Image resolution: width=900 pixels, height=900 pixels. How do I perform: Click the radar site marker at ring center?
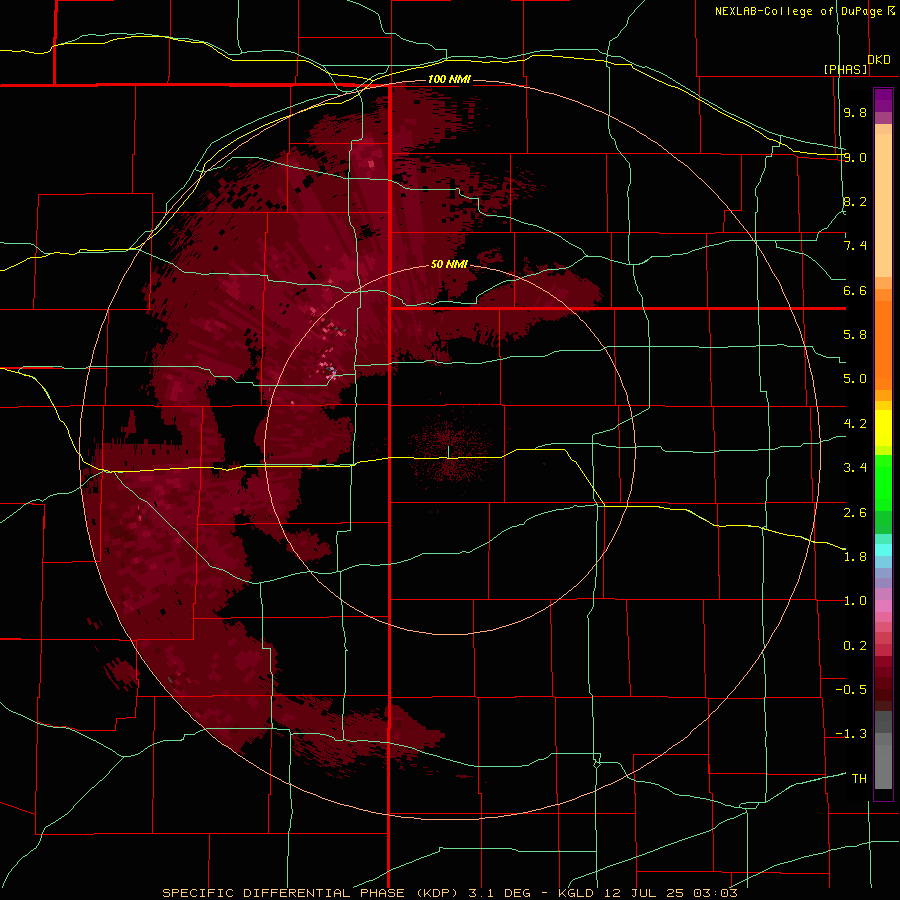point(448,451)
